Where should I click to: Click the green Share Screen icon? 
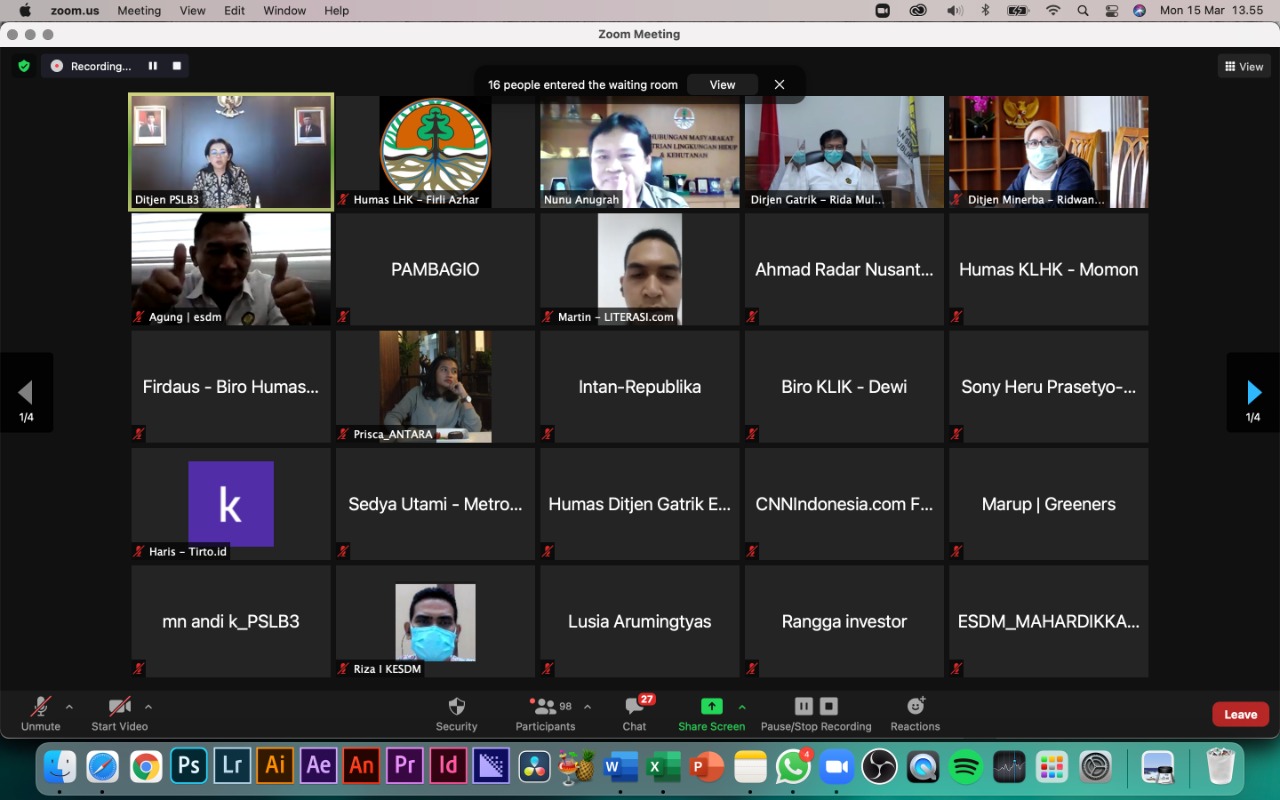[x=711, y=706]
